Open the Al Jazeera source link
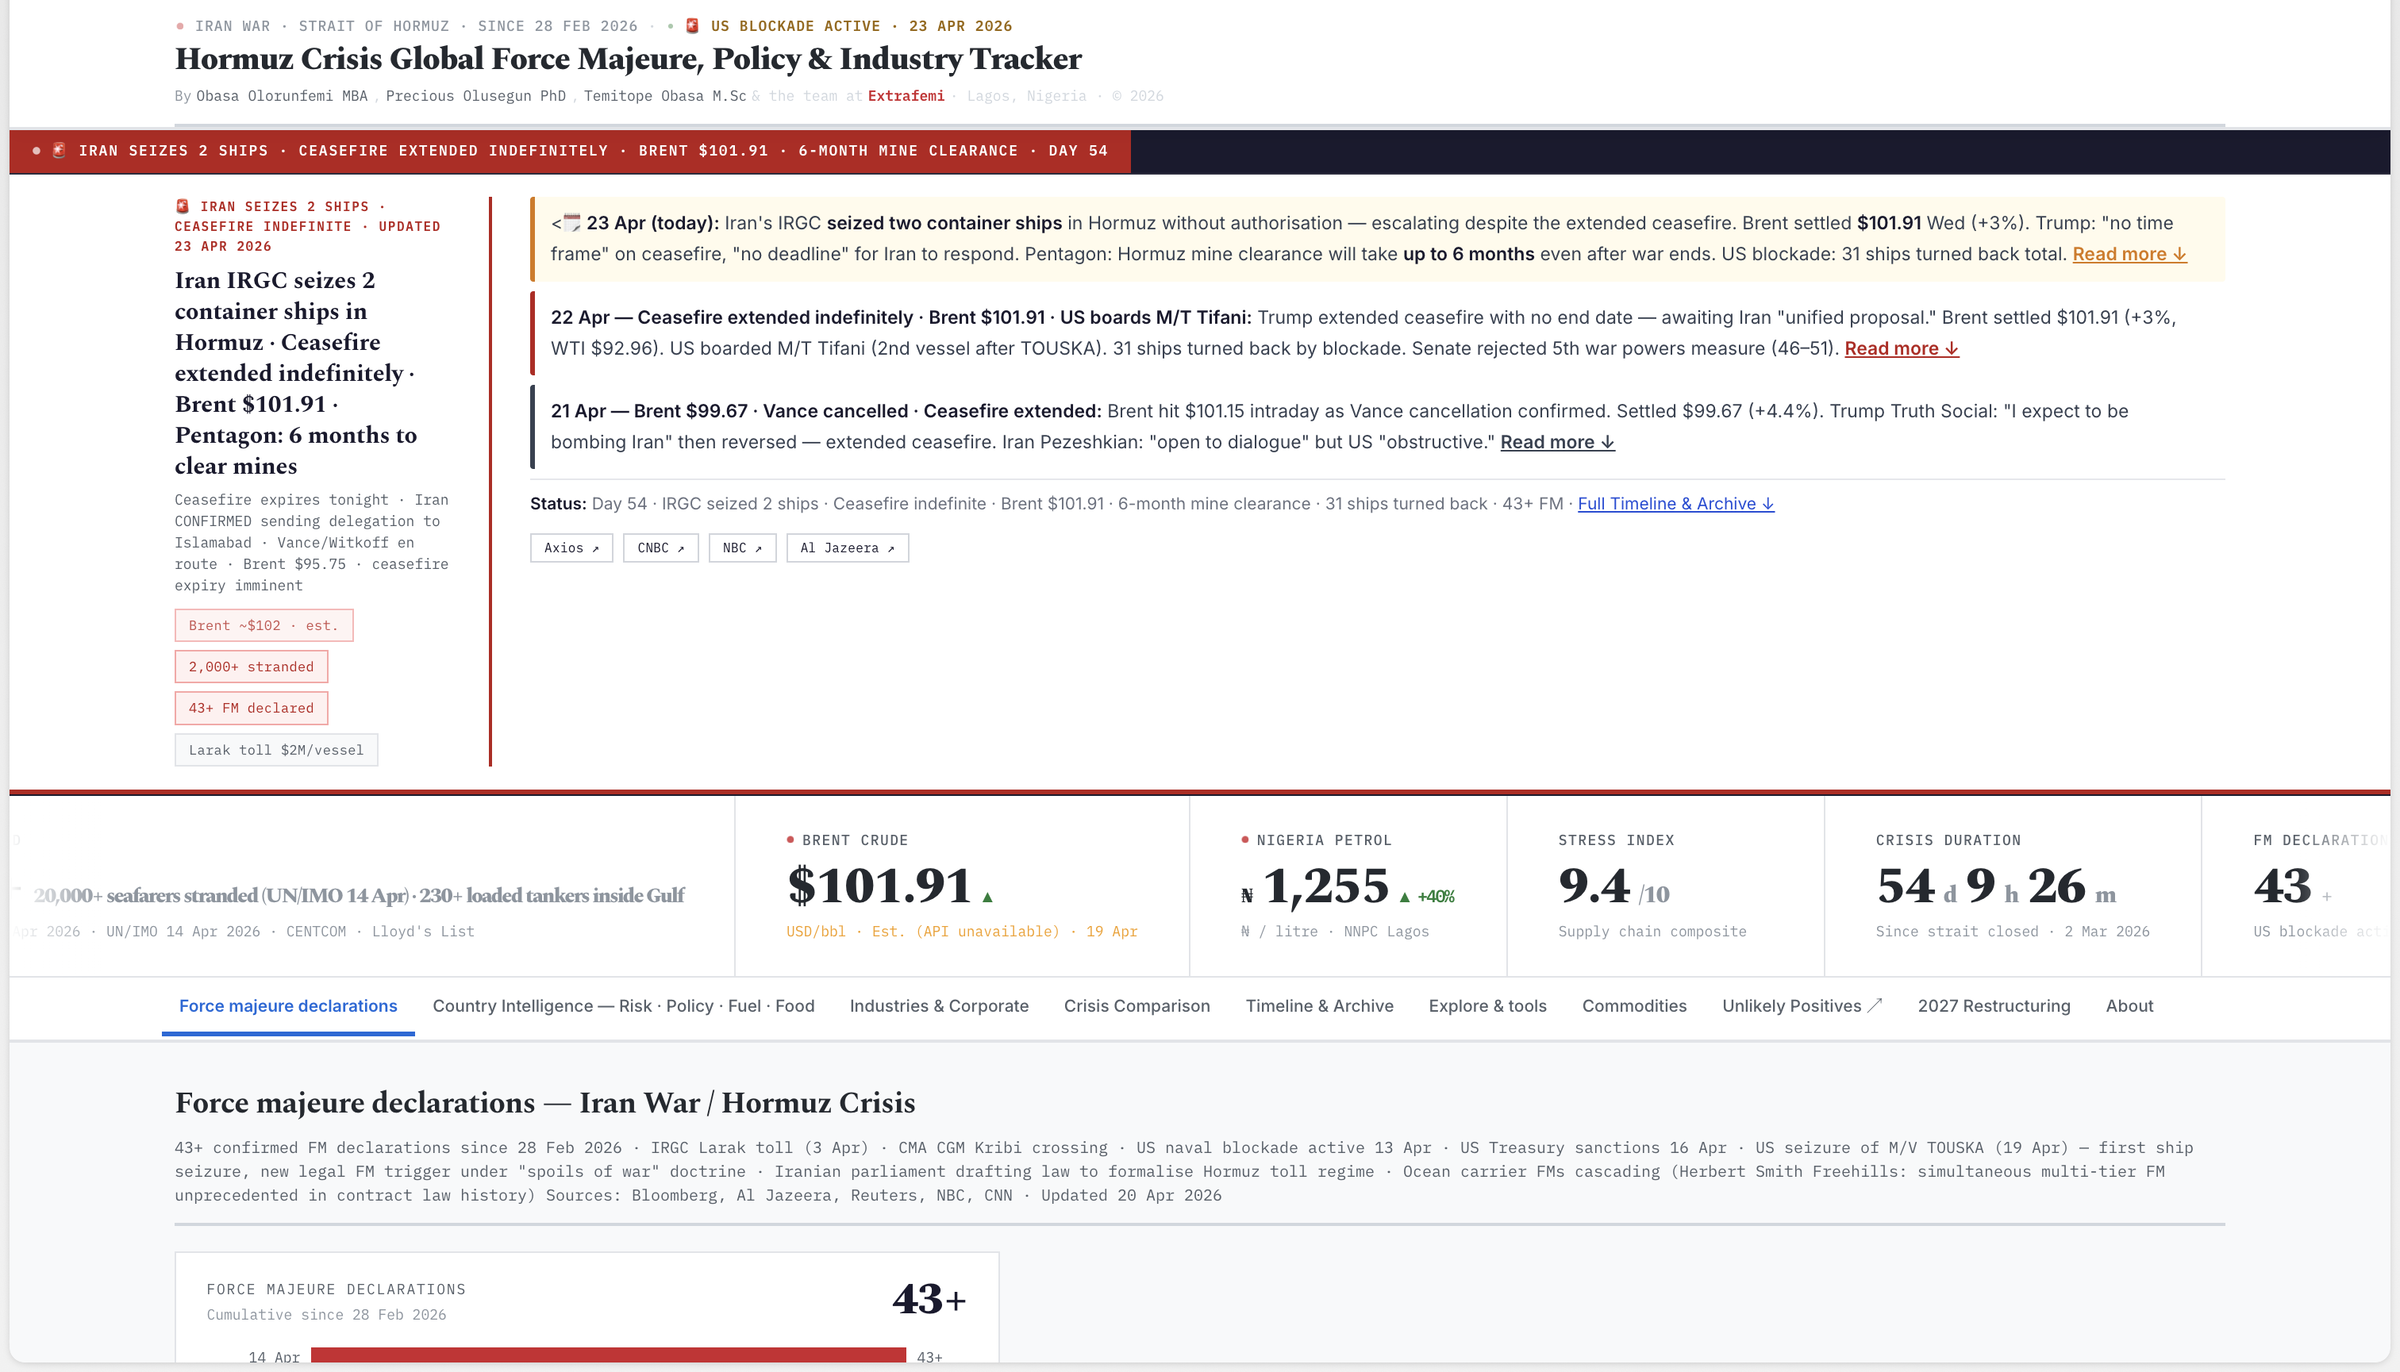 pyautogui.click(x=847, y=548)
